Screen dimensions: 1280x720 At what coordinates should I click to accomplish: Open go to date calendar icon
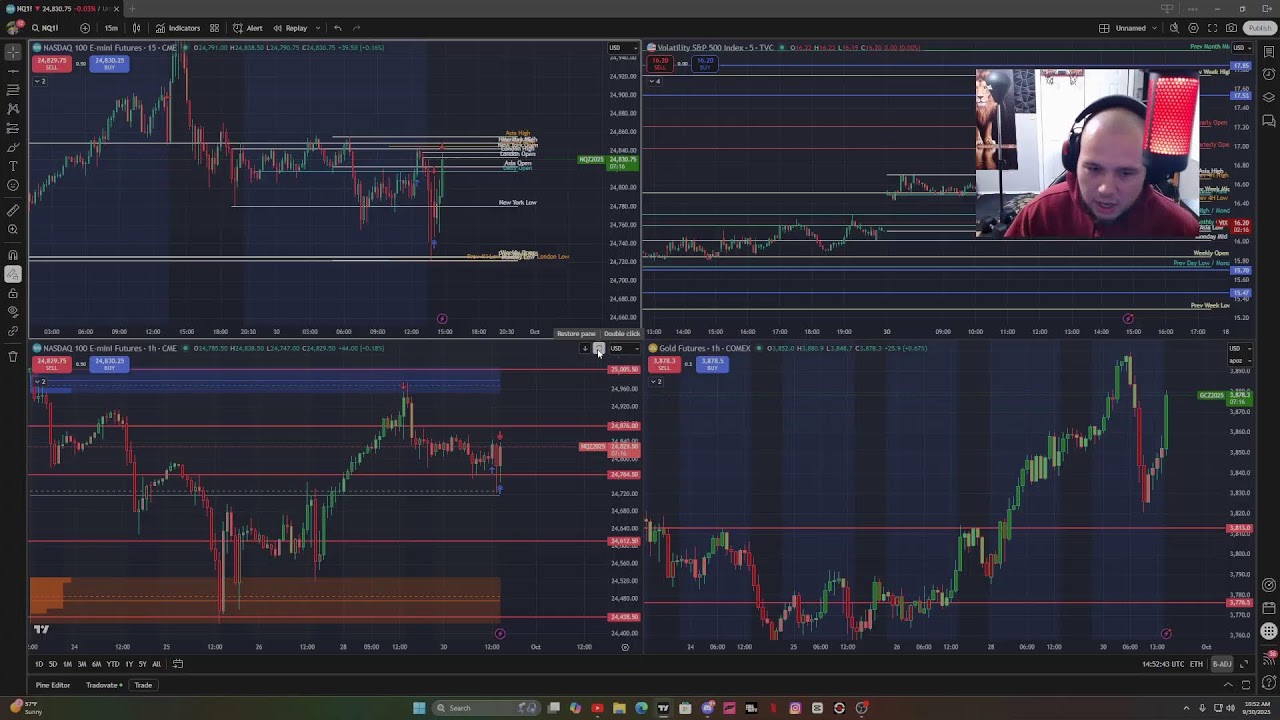[x=178, y=664]
